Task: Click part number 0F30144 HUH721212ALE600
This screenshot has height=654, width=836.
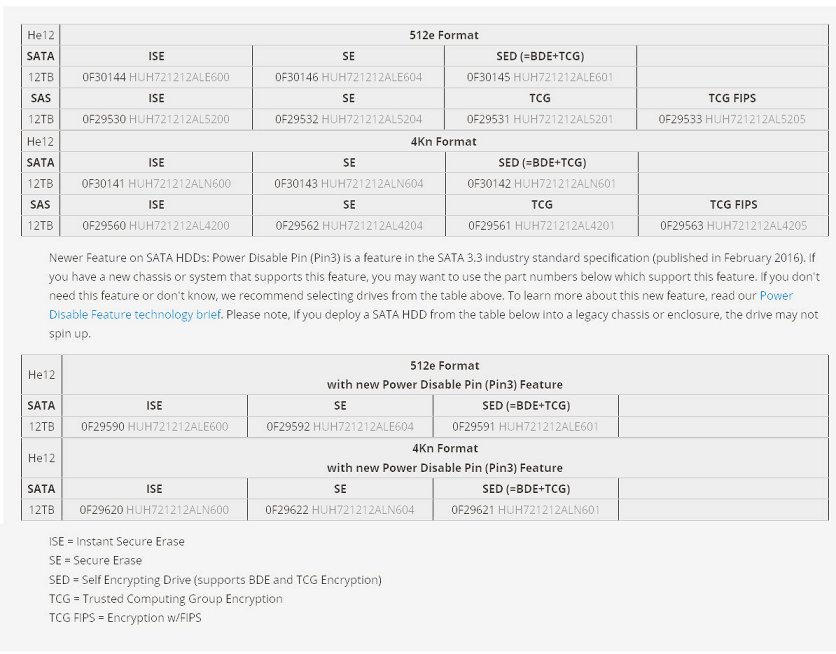Action: tap(156, 77)
